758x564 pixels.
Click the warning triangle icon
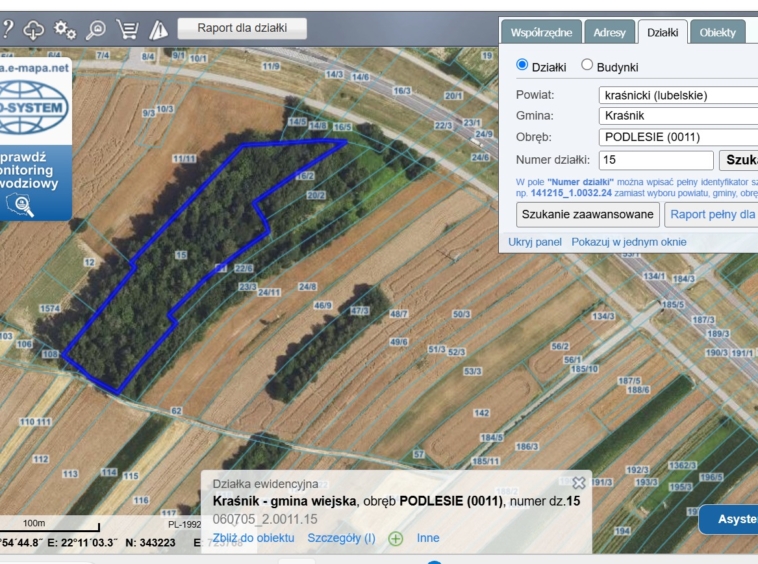(158, 30)
